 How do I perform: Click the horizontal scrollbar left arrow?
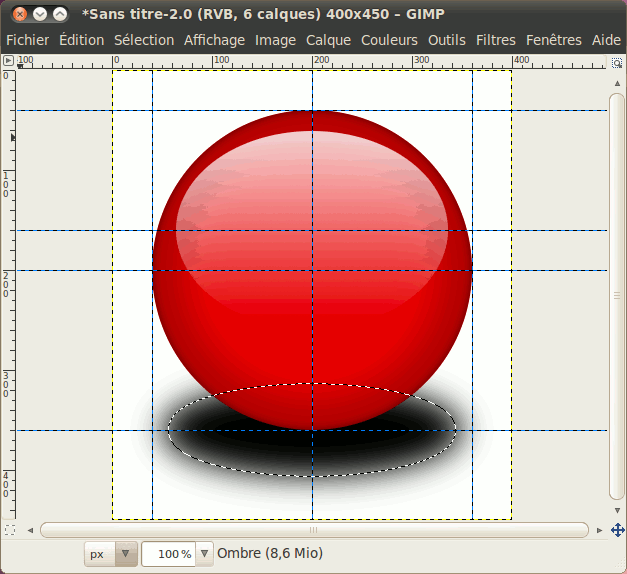30,529
